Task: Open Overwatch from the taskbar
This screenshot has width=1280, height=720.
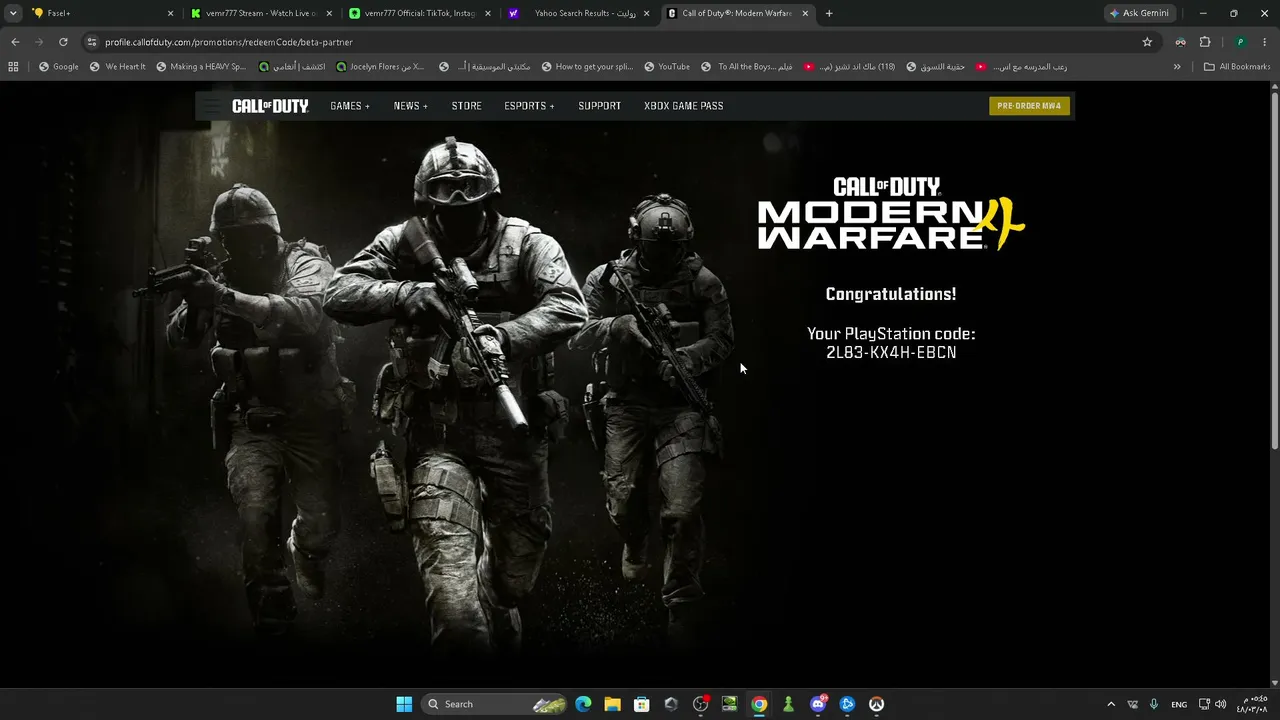Action: pyautogui.click(x=877, y=704)
